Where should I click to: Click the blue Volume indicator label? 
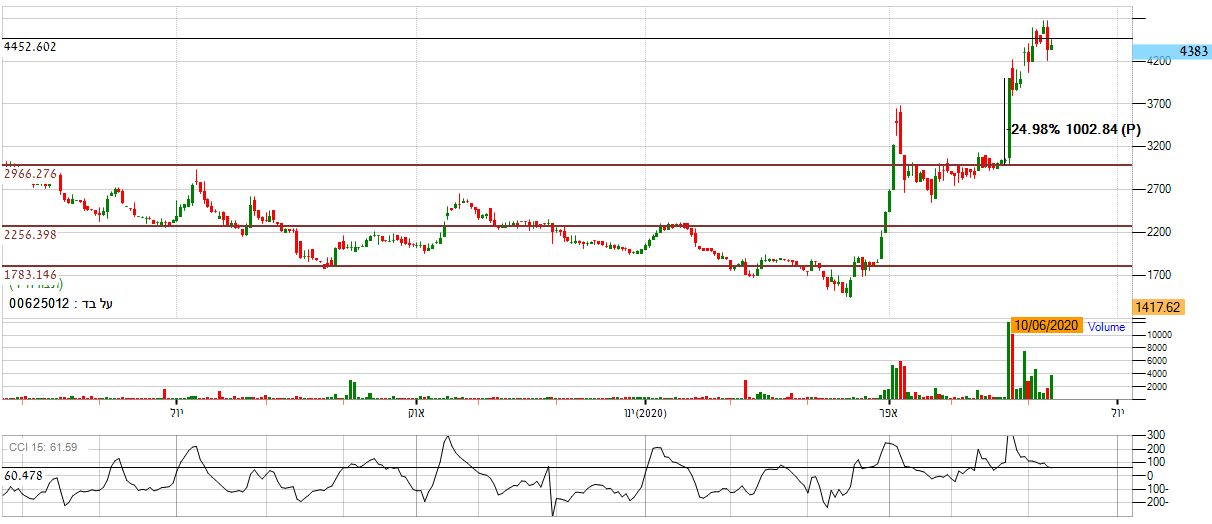(x=1106, y=327)
